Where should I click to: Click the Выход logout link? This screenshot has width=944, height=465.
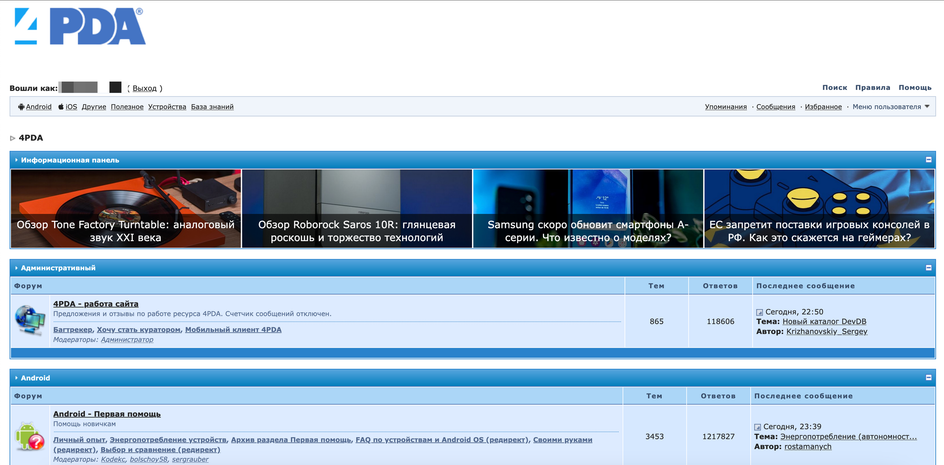pyautogui.click(x=144, y=88)
